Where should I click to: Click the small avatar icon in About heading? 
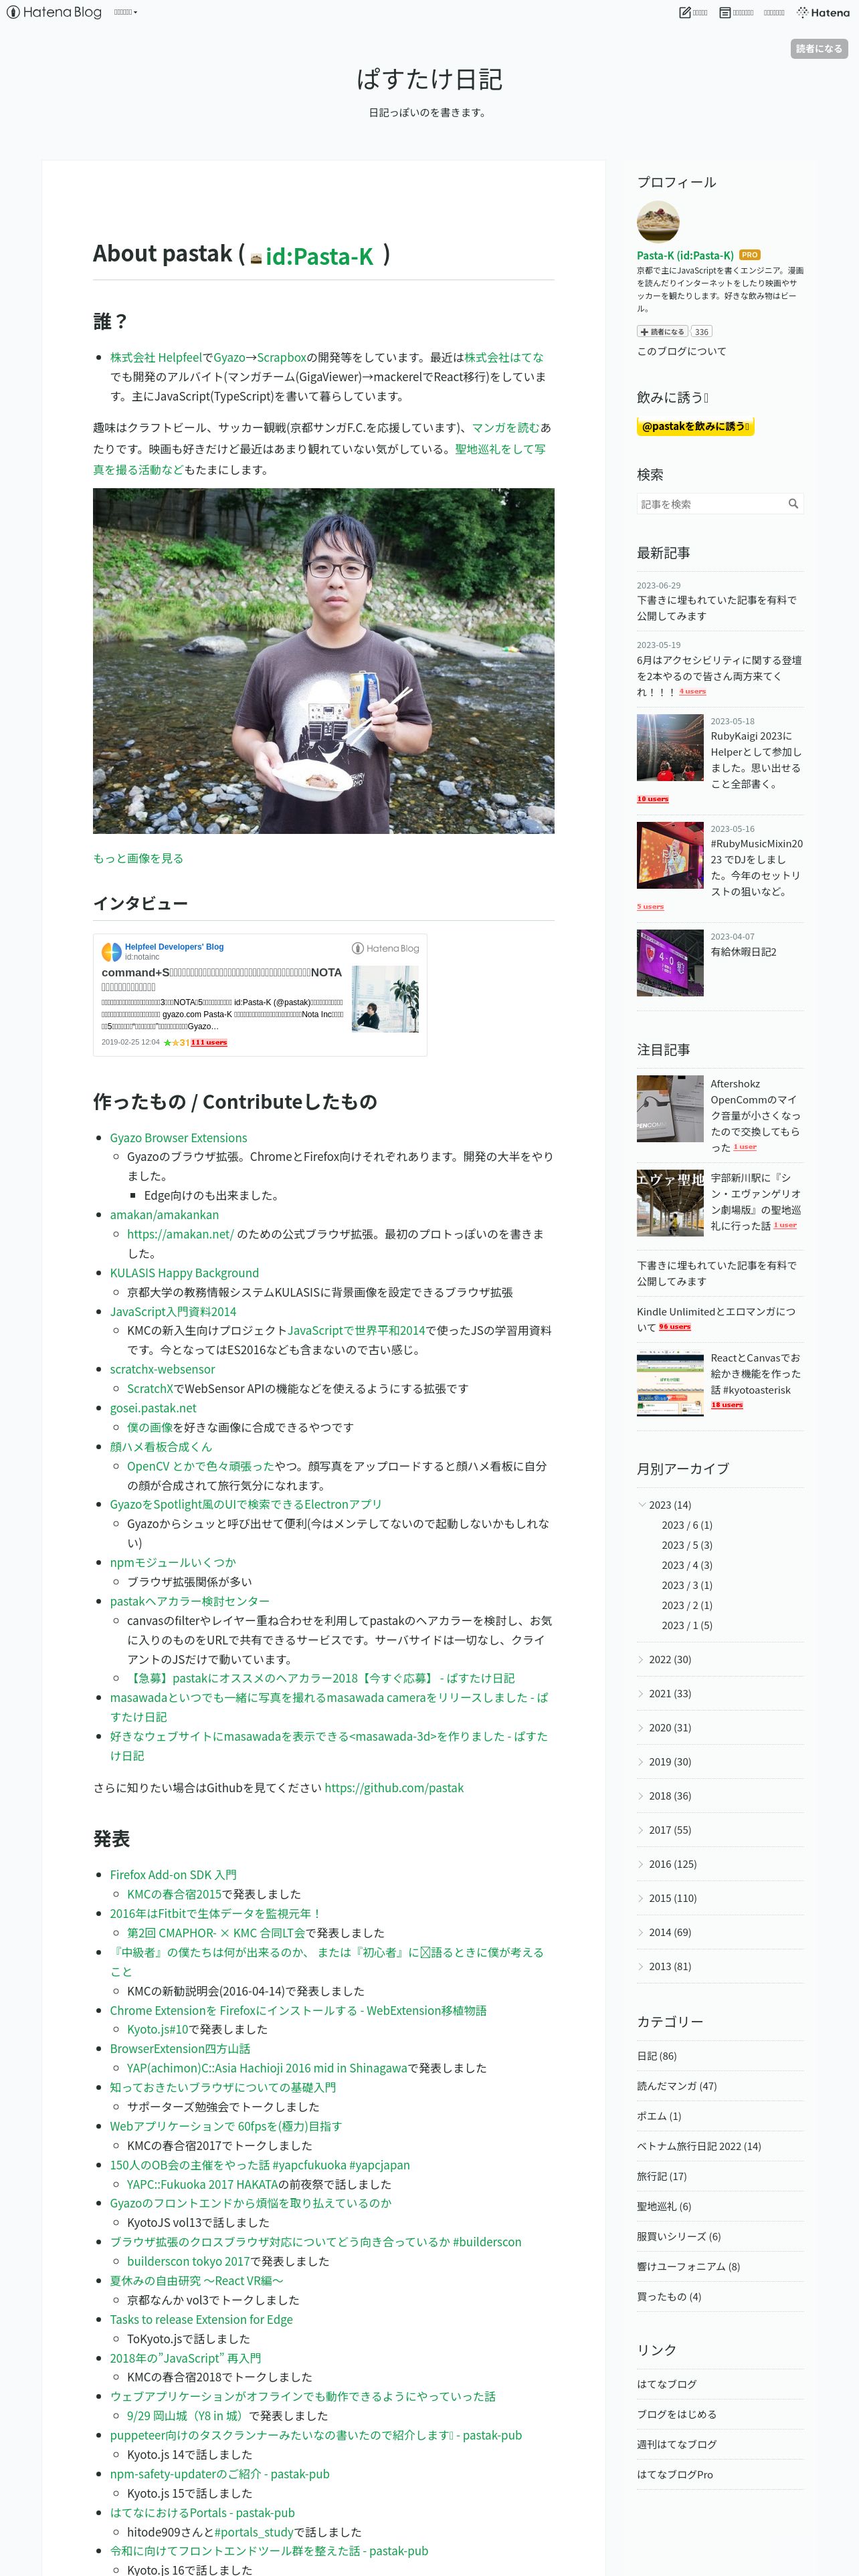tap(256, 258)
